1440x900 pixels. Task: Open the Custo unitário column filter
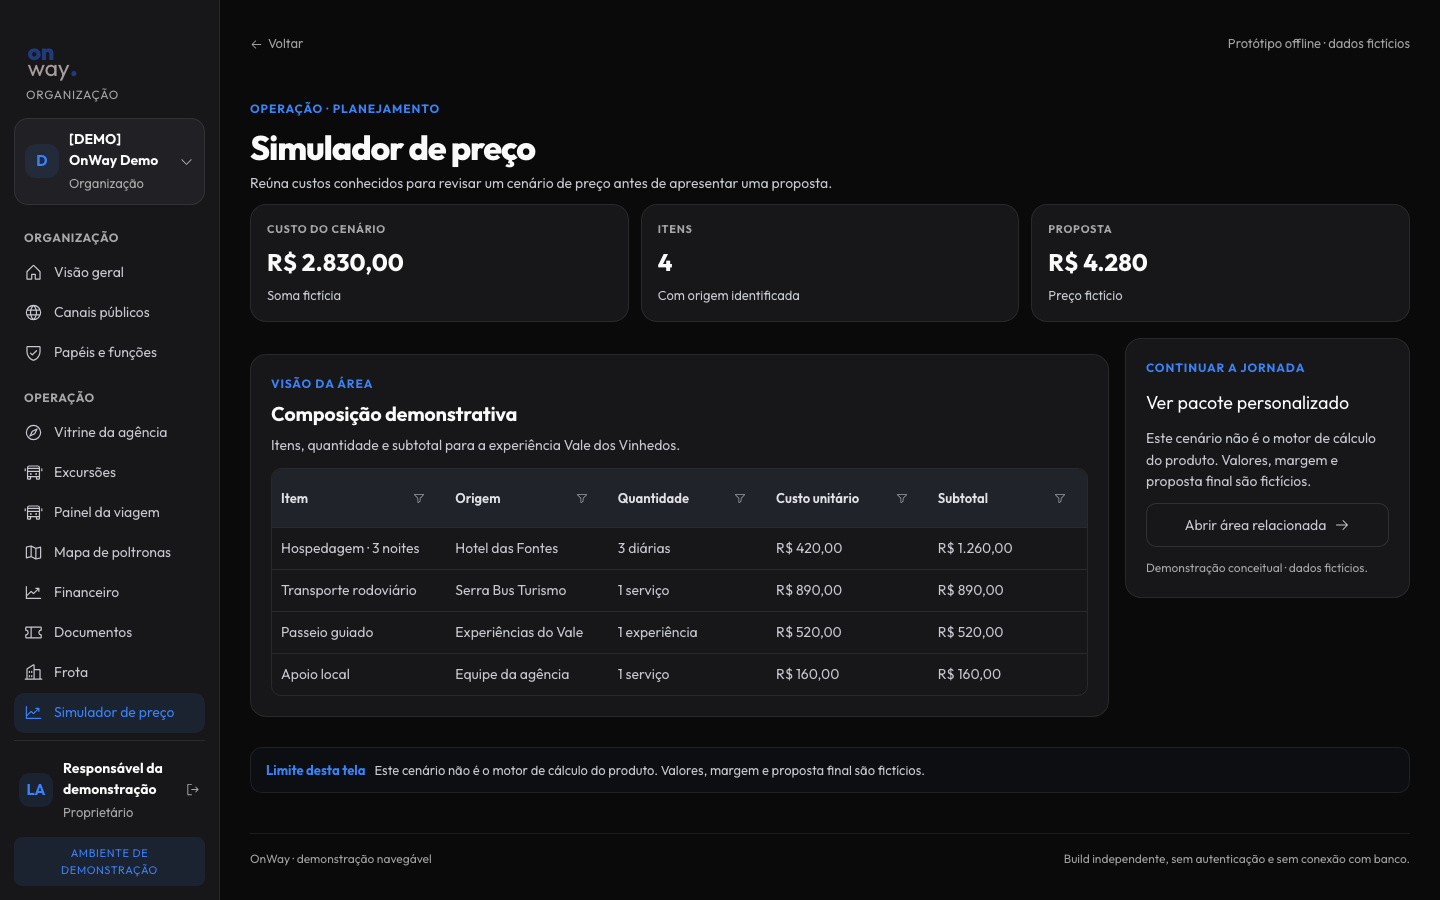coord(902,498)
